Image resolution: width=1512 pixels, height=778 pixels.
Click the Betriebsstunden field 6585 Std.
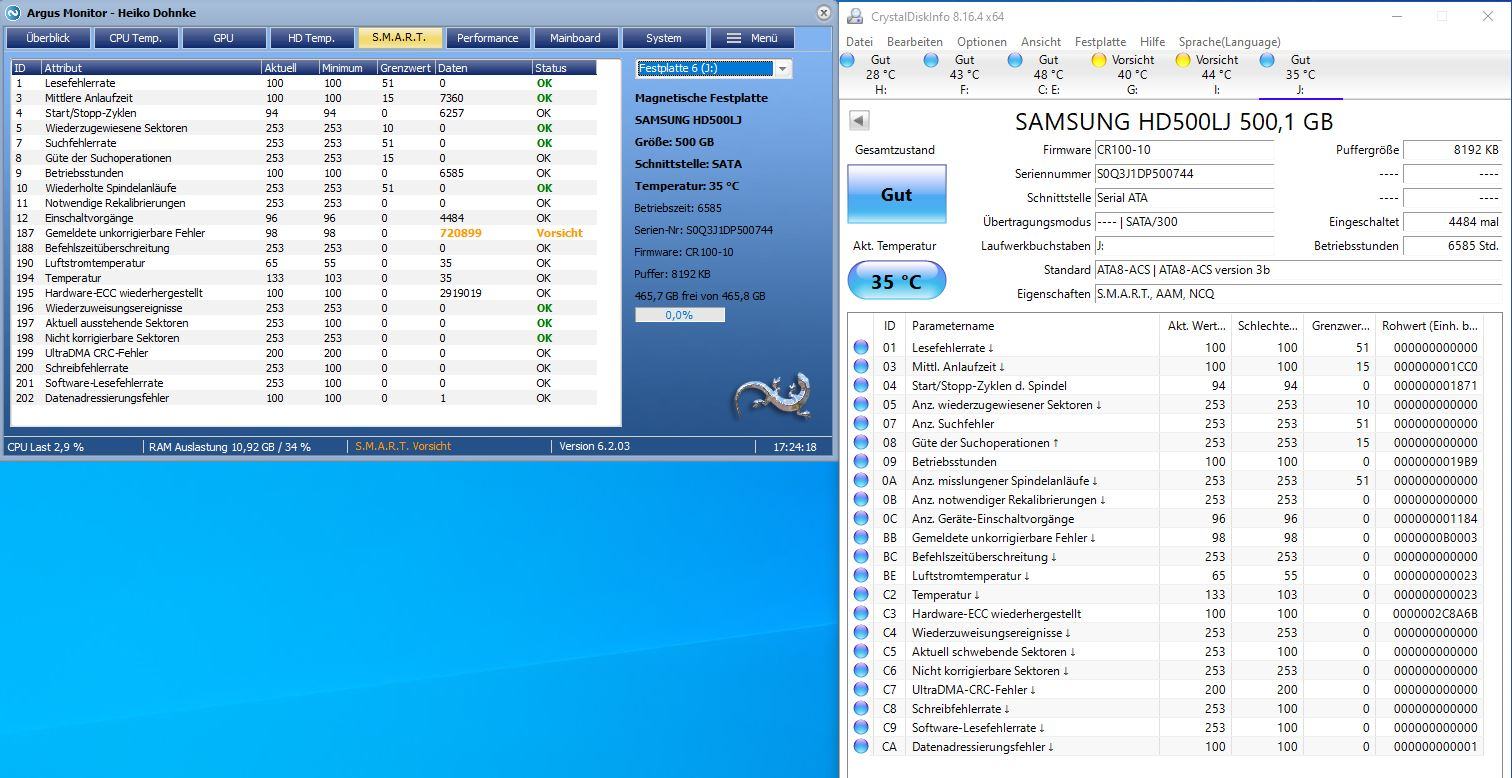click(x=1452, y=246)
